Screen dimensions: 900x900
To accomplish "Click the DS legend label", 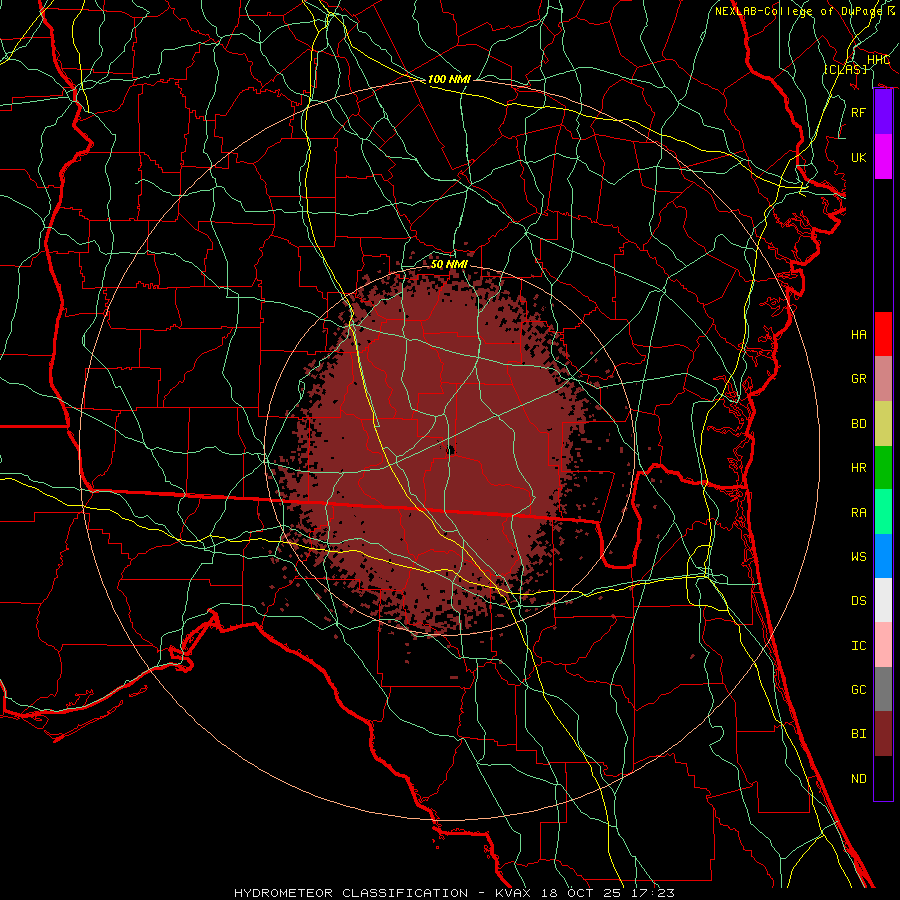I will click(859, 601).
